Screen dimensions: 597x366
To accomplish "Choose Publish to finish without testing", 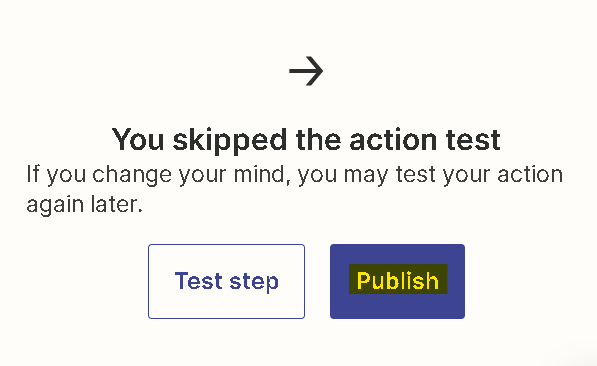I will coord(397,281).
